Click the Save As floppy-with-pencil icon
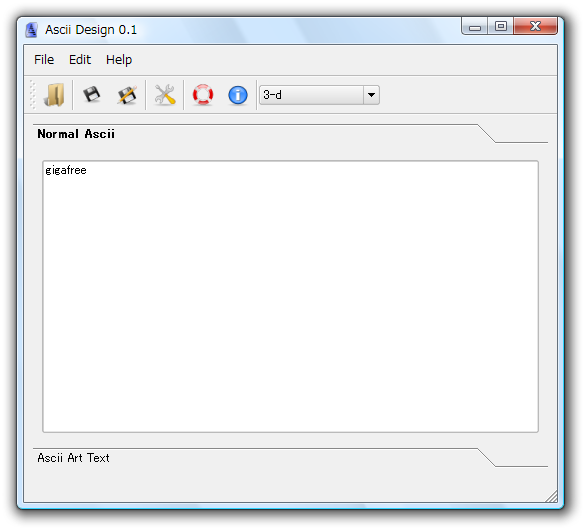This screenshot has width=586, height=531. click(127, 95)
